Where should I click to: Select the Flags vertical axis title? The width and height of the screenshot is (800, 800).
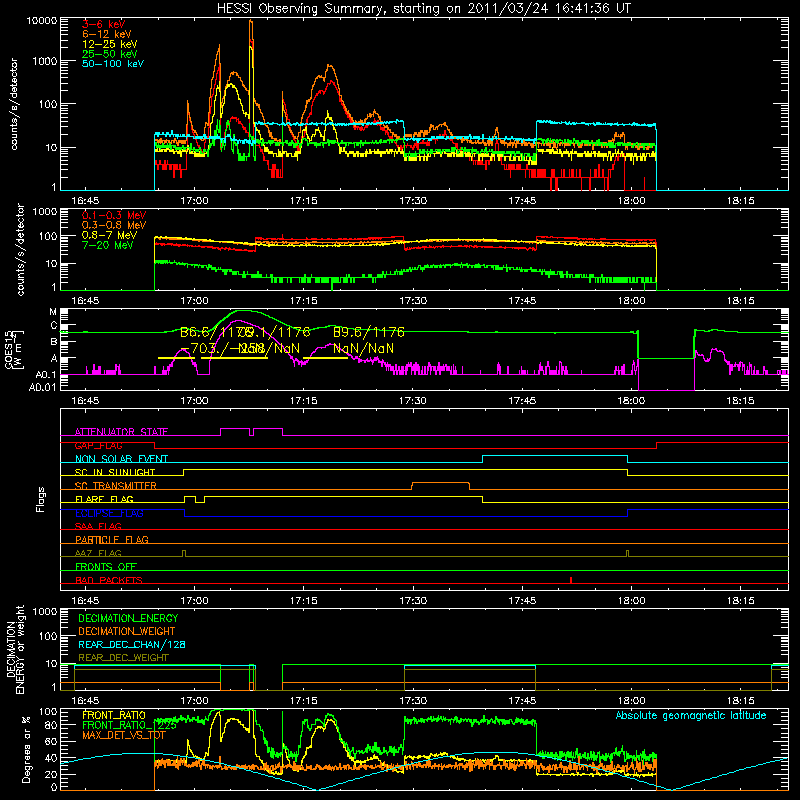click(40, 499)
